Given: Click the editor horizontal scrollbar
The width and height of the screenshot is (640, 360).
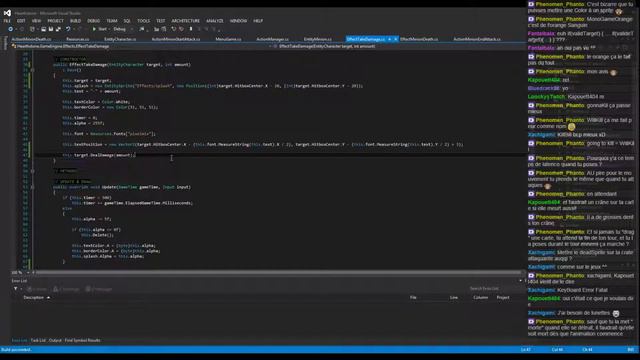Looking at the screenshot, I should click(x=278, y=272).
